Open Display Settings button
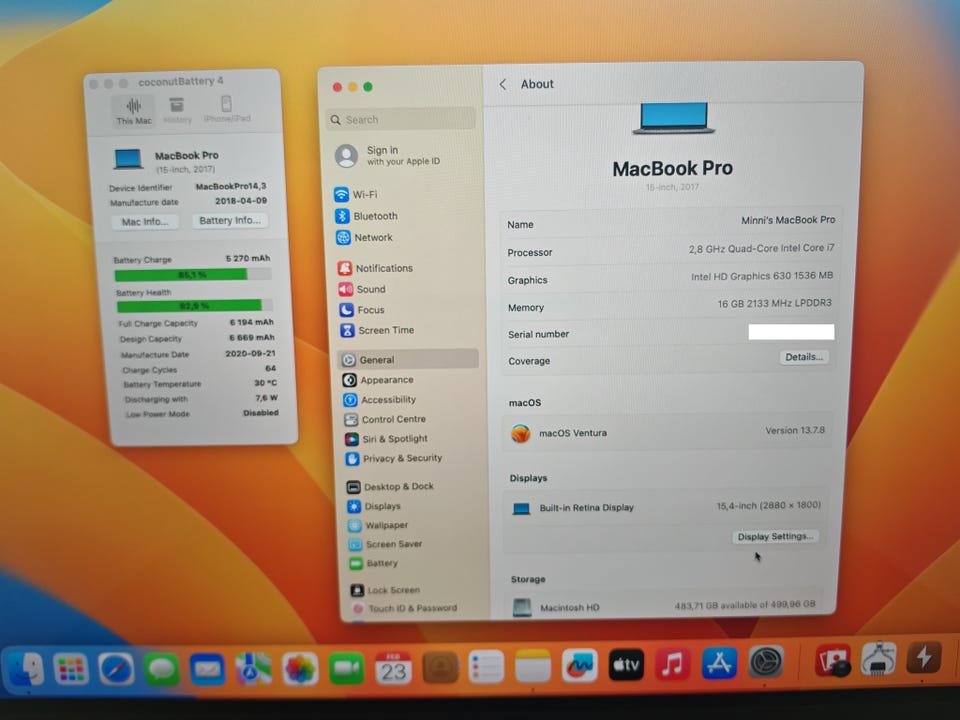The height and width of the screenshot is (720, 960). click(x=775, y=536)
